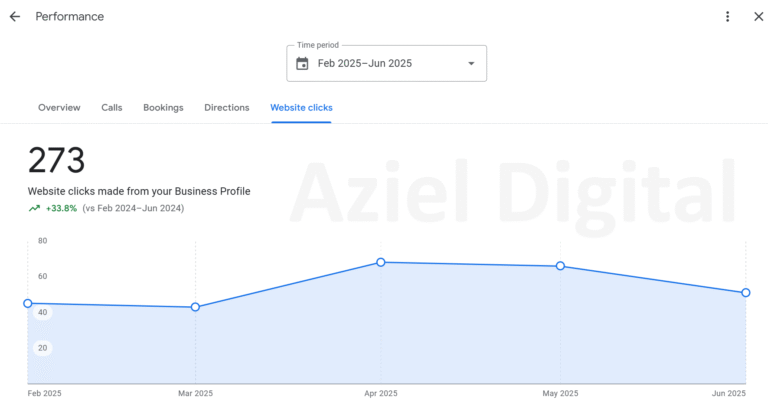This screenshot has height=413, width=768.
Task: Expand the Time period dropdown arrow
Action: point(471,64)
